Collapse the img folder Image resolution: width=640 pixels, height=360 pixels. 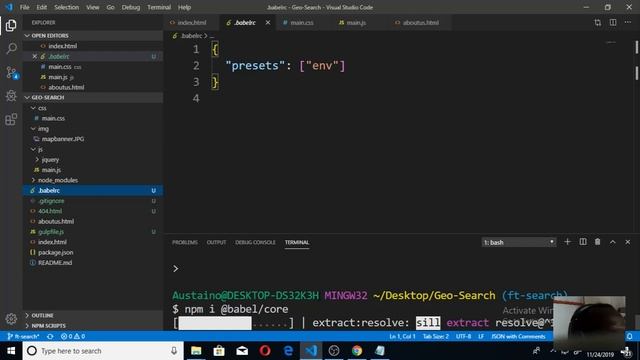[x=93, y=129]
